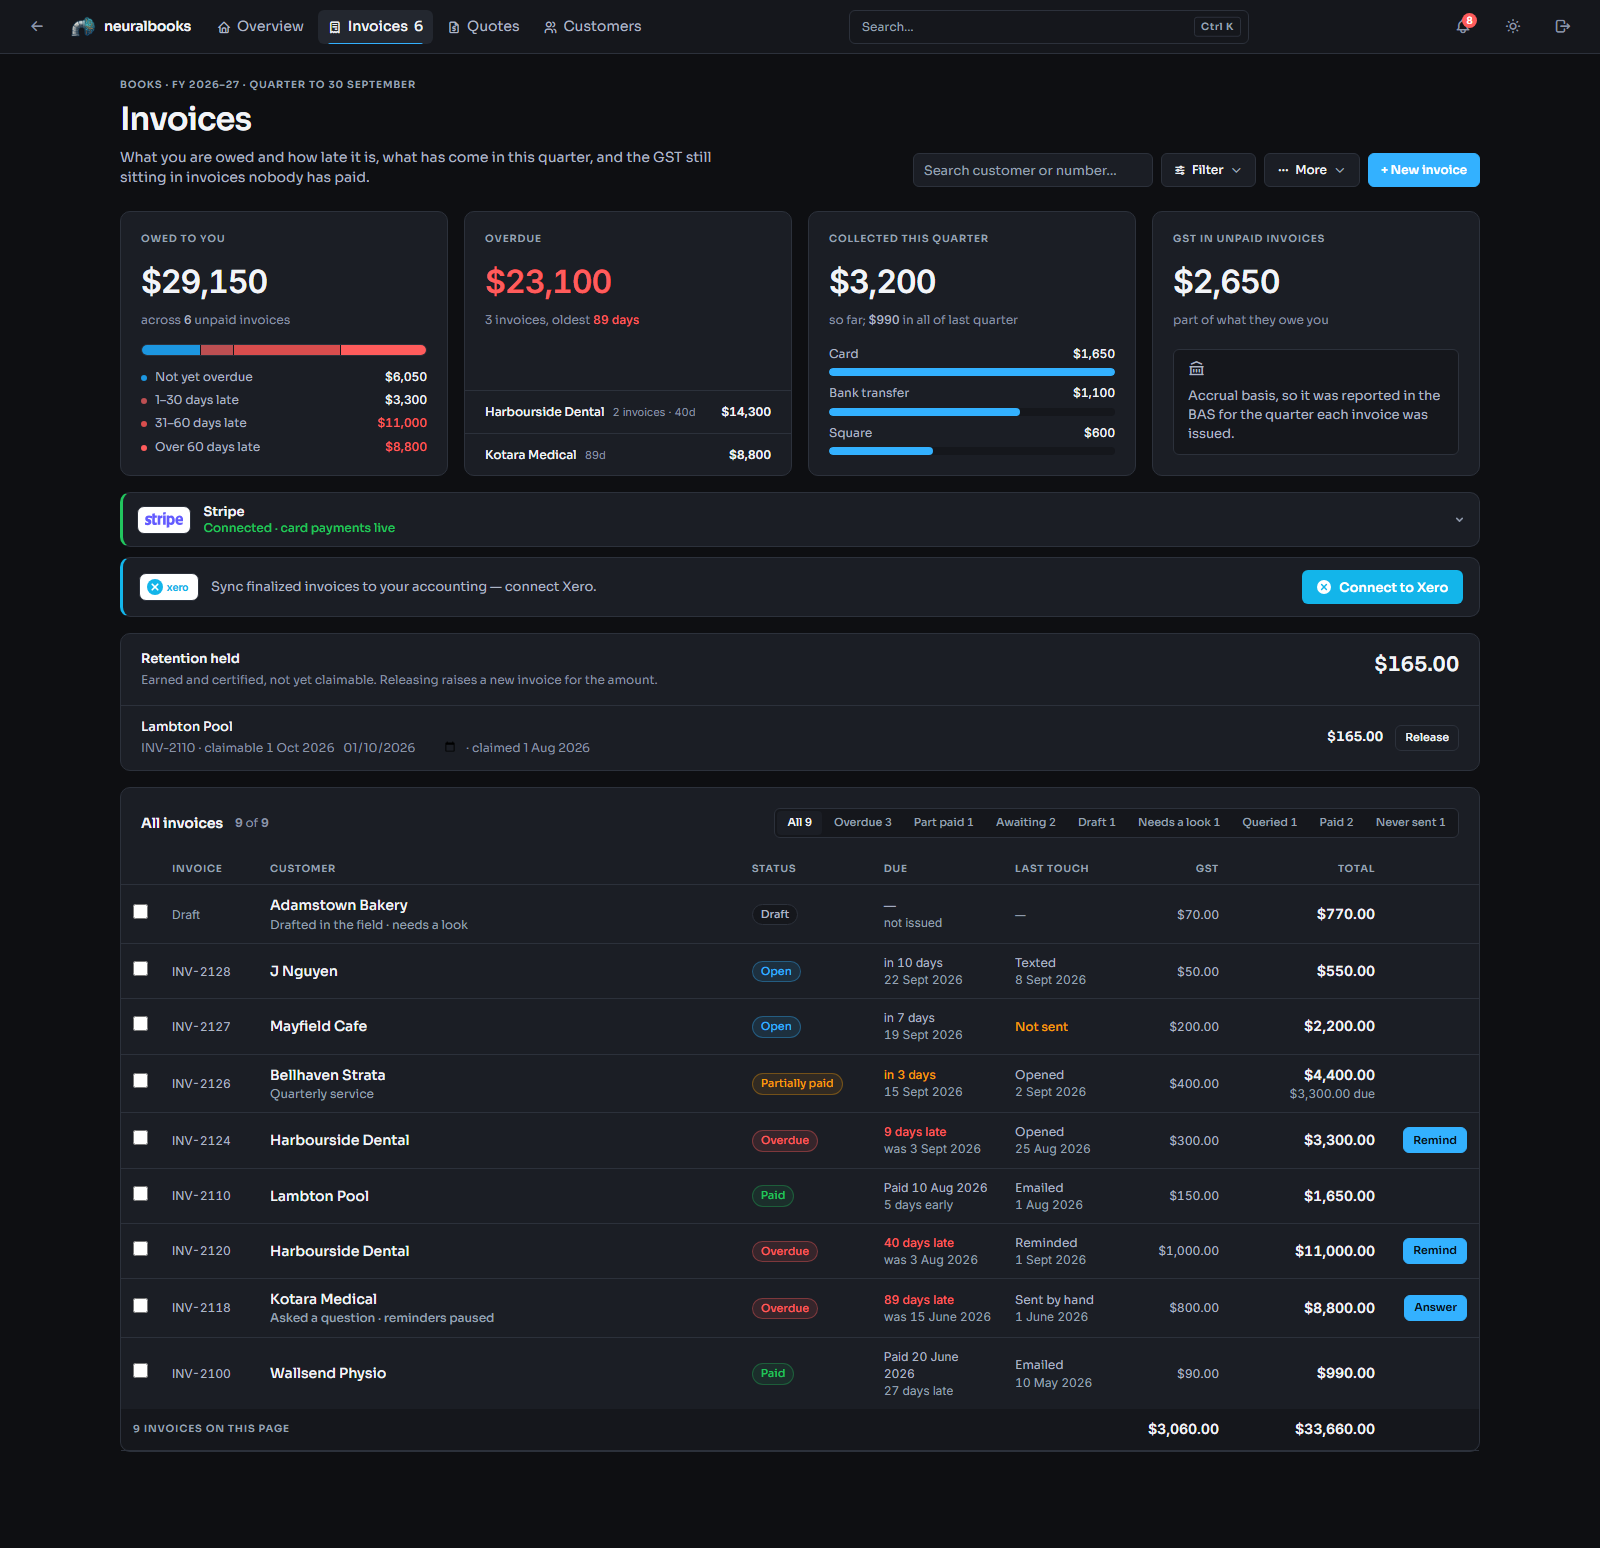Focus the global Search field
1600x1548 pixels.
pyautogui.click(x=1048, y=27)
